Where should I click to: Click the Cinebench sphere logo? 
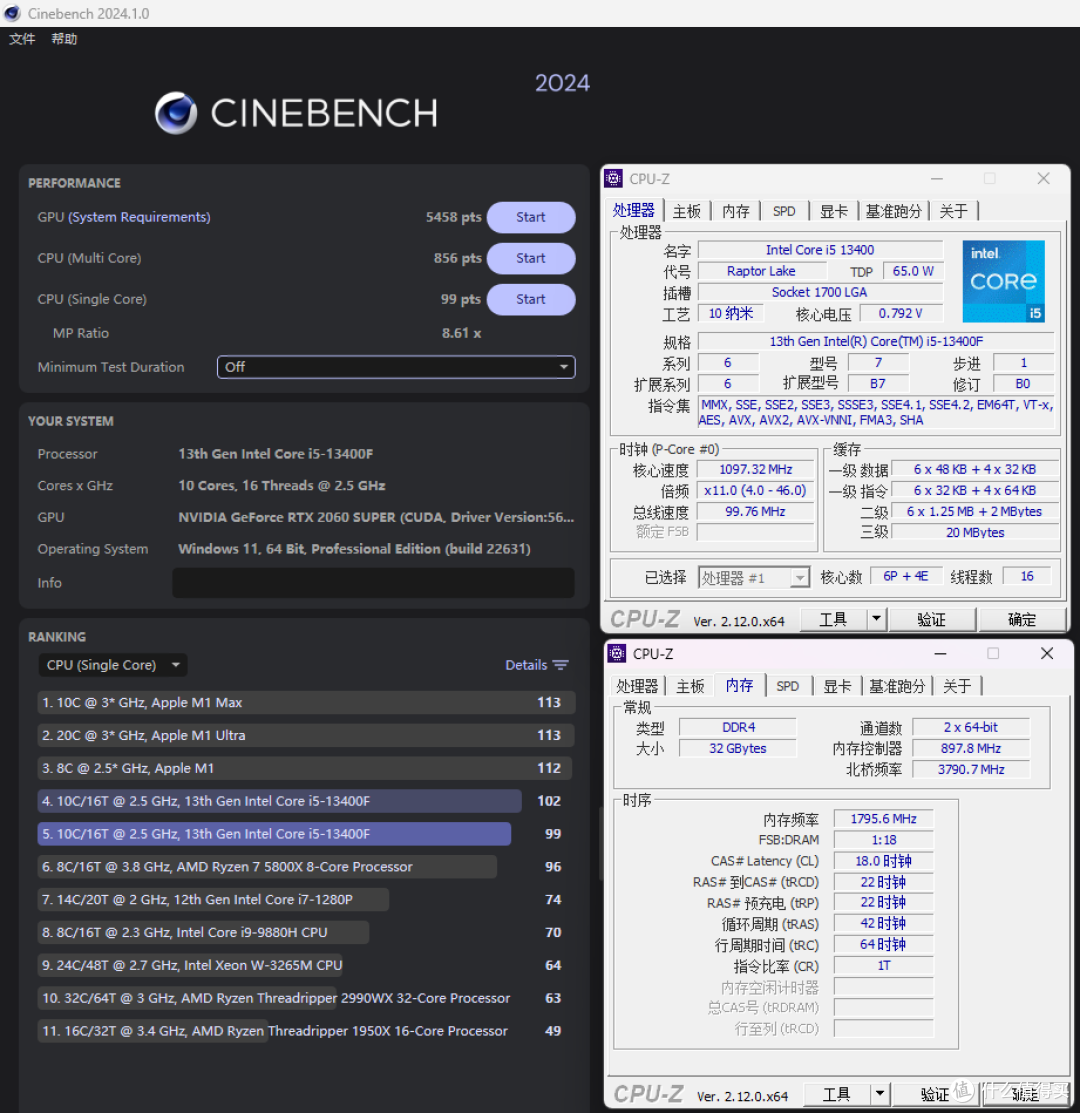(x=176, y=113)
